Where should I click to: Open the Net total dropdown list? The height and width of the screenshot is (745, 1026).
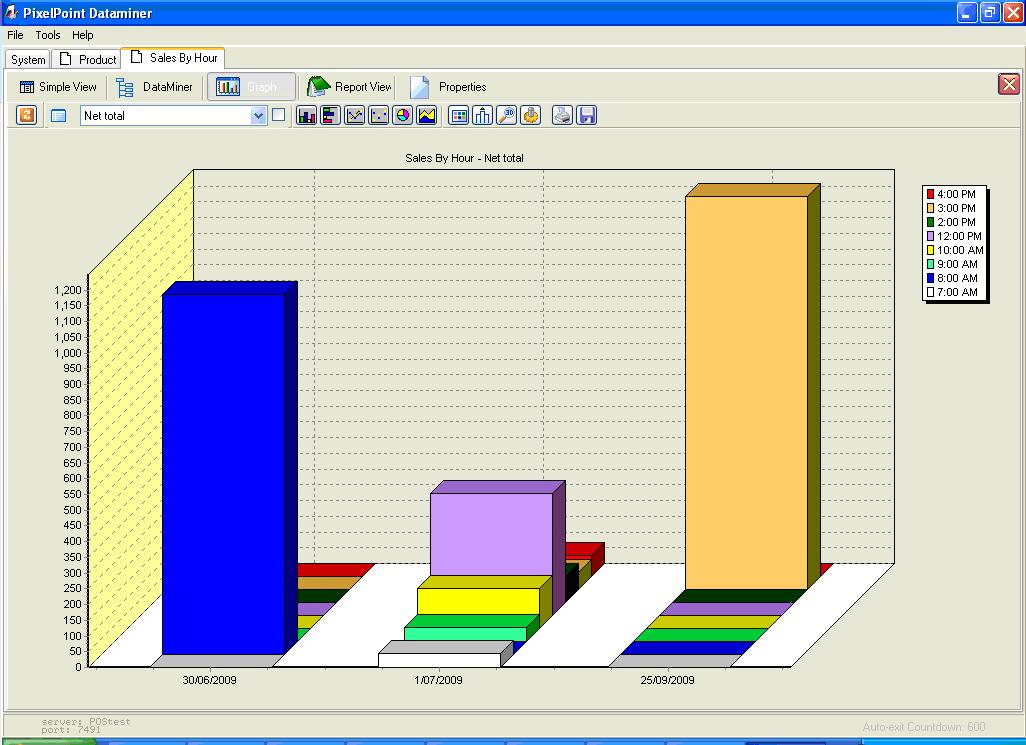pos(259,116)
